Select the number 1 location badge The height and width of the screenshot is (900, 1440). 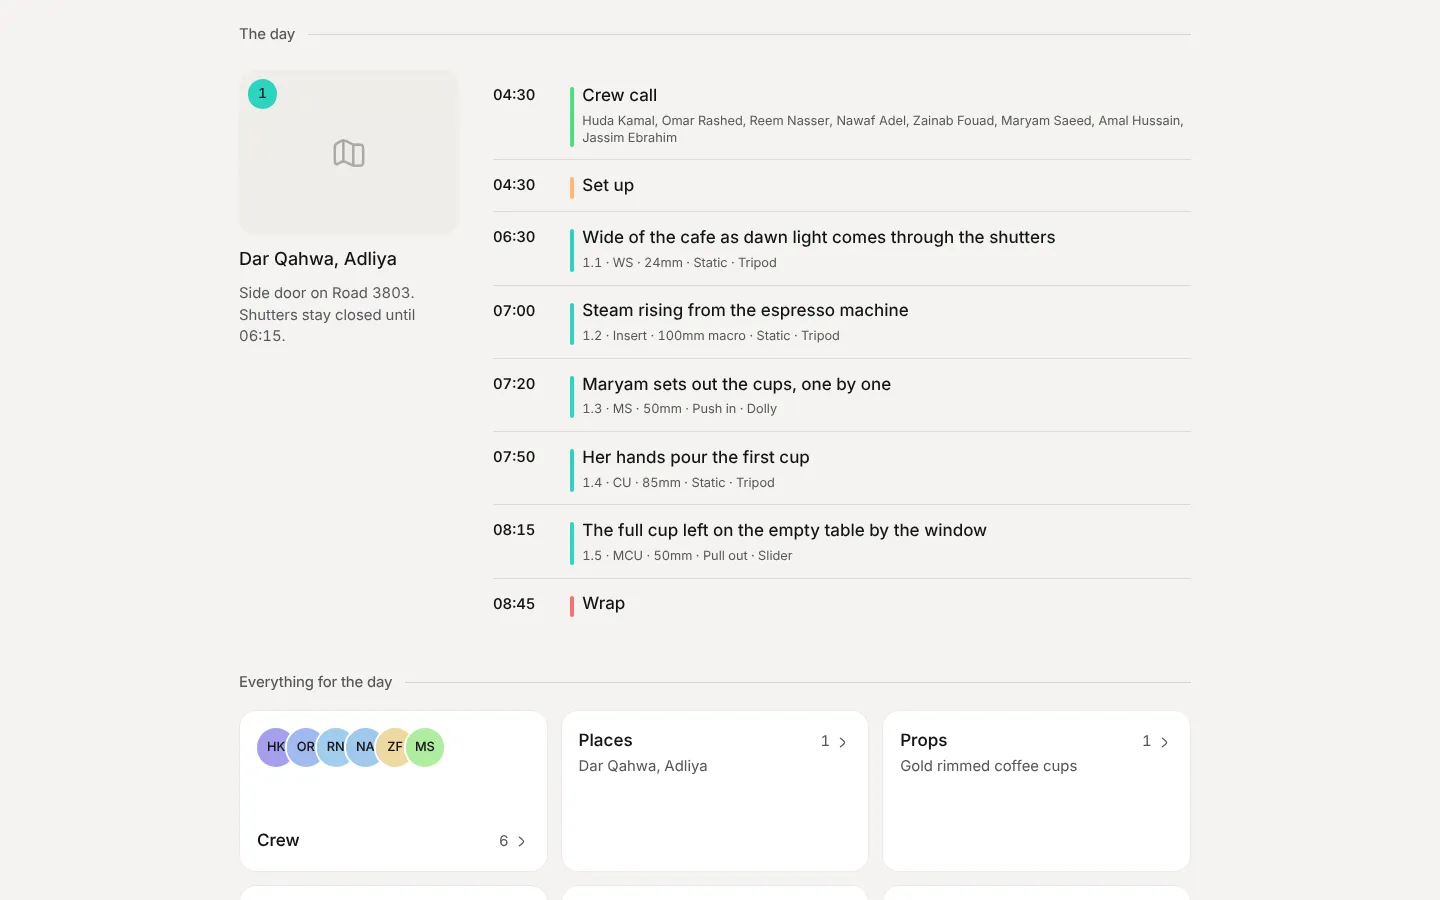coord(262,94)
